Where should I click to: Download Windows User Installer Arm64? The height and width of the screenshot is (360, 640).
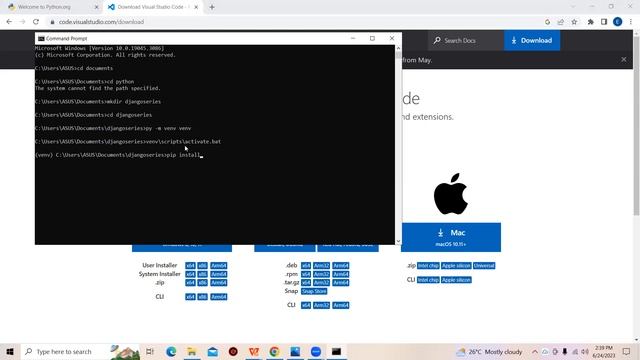pyautogui.click(x=219, y=266)
